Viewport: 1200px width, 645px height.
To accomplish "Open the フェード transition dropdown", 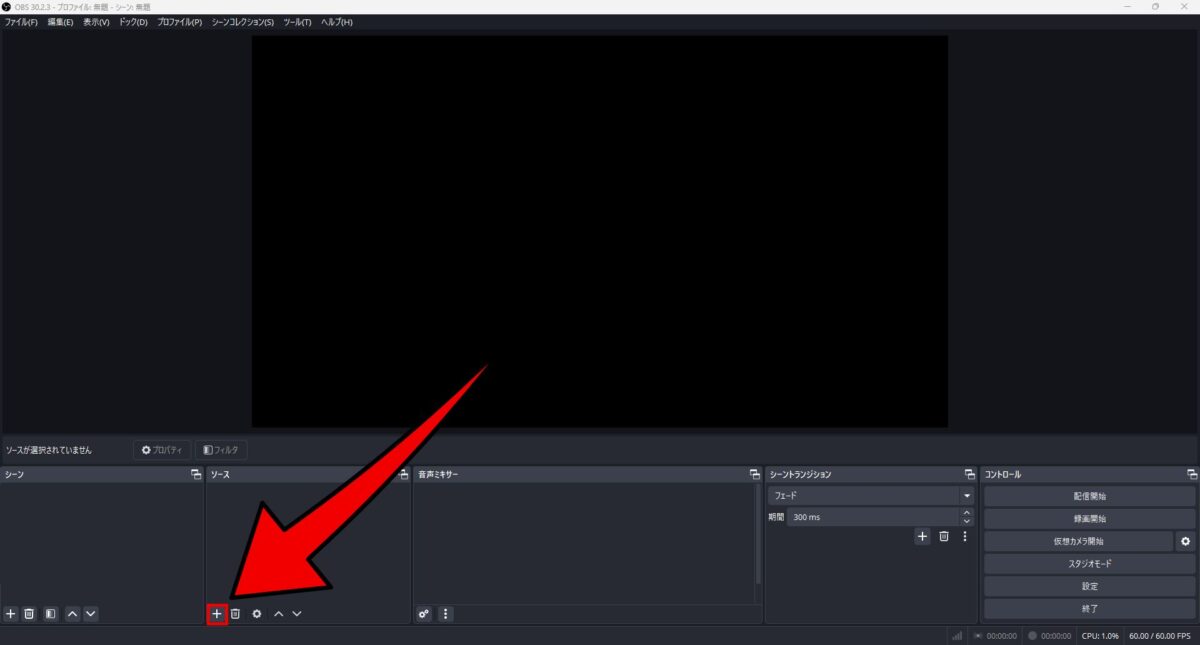I will [966, 495].
